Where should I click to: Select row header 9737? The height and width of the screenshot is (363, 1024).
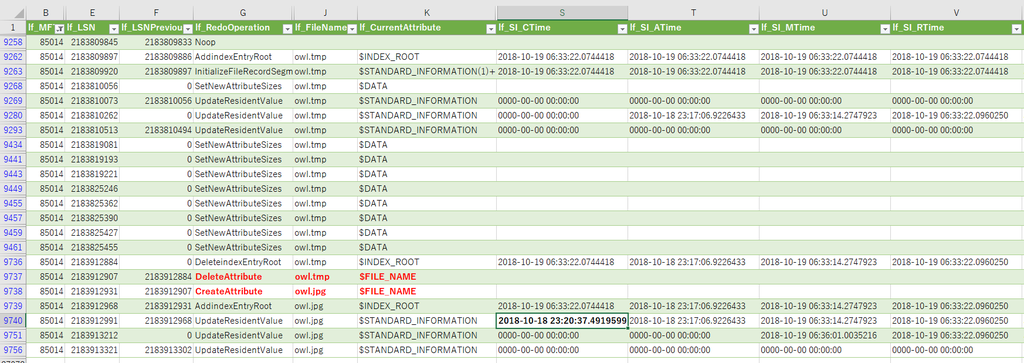(x=13, y=276)
